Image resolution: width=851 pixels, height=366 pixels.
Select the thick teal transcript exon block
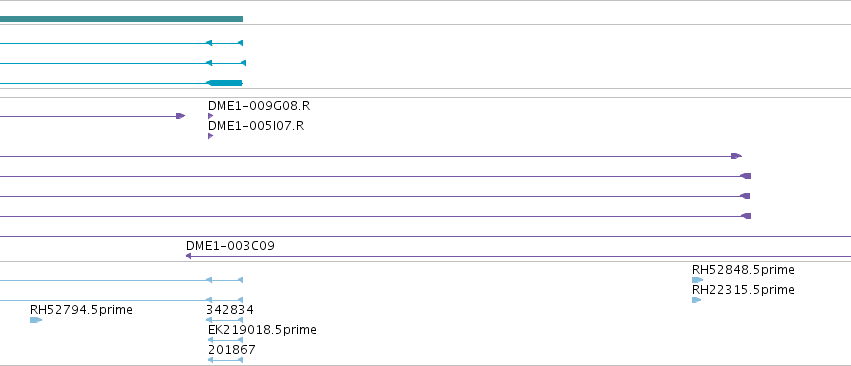[x=225, y=83]
